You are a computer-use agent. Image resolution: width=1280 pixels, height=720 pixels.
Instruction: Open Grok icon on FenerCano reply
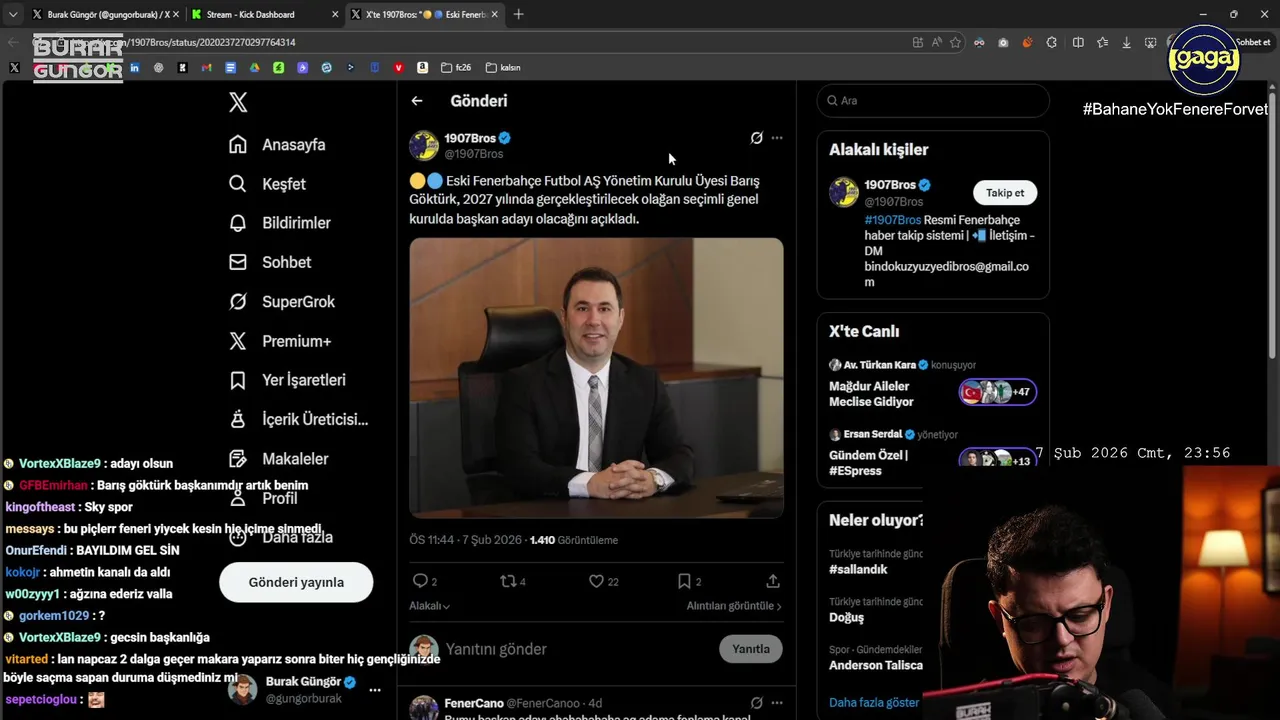[x=757, y=703]
